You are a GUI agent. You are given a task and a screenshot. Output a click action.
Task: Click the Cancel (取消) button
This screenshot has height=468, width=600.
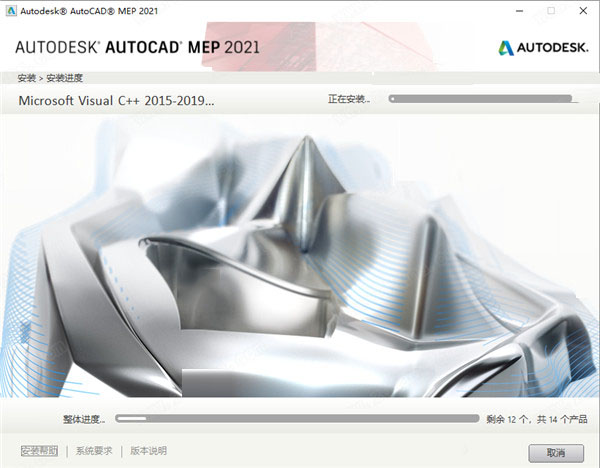click(x=554, y=451)
